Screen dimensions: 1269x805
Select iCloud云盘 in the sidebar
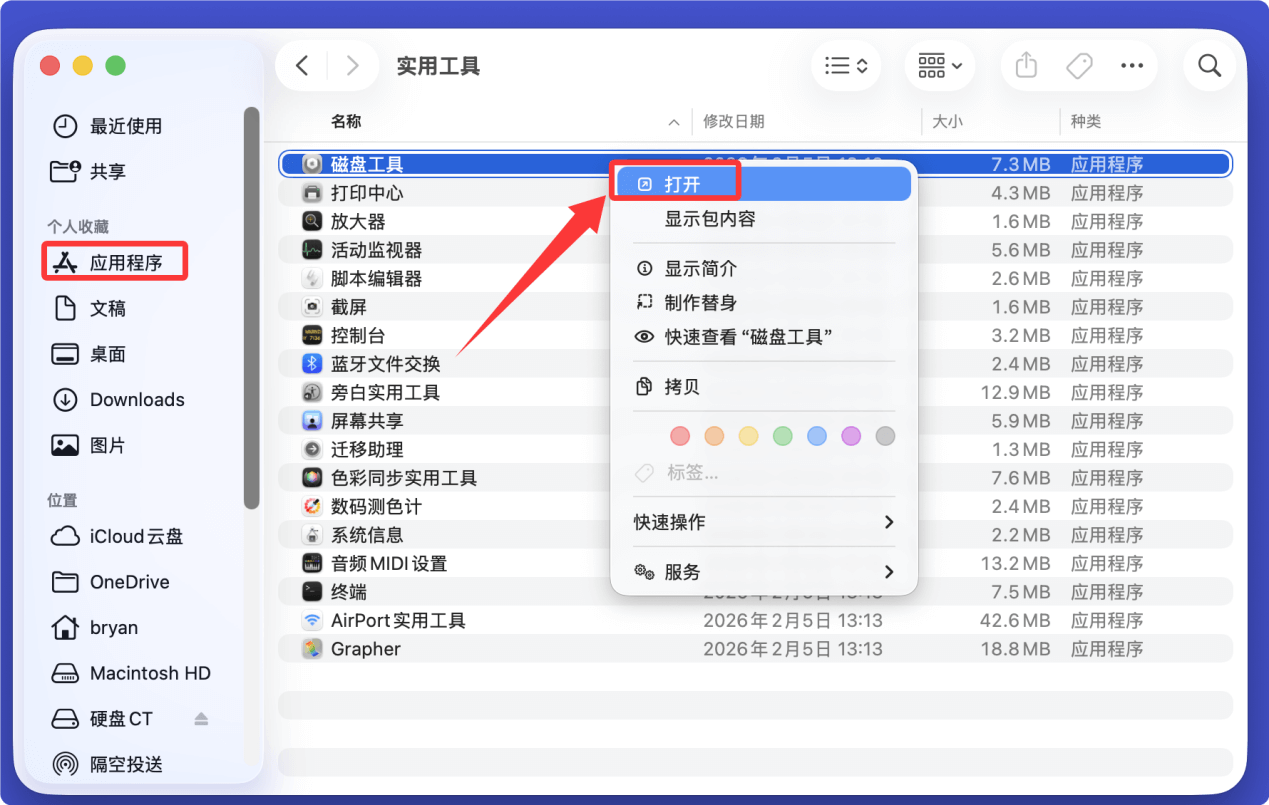[113, 536]
